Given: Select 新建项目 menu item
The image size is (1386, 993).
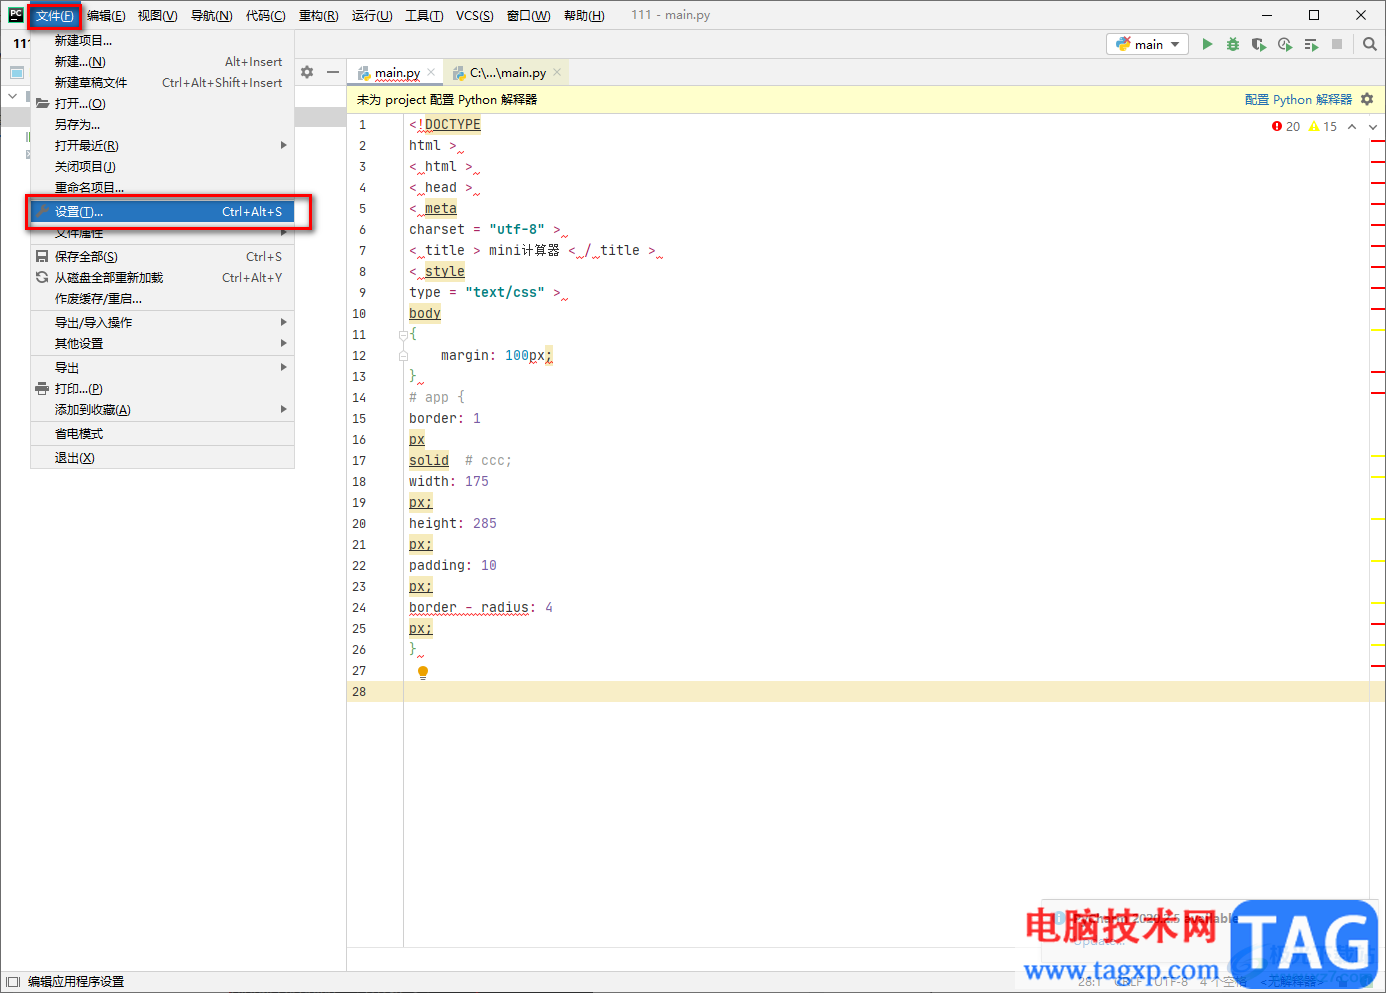Looking at the screenshot, I should click(x=163, y=41).
